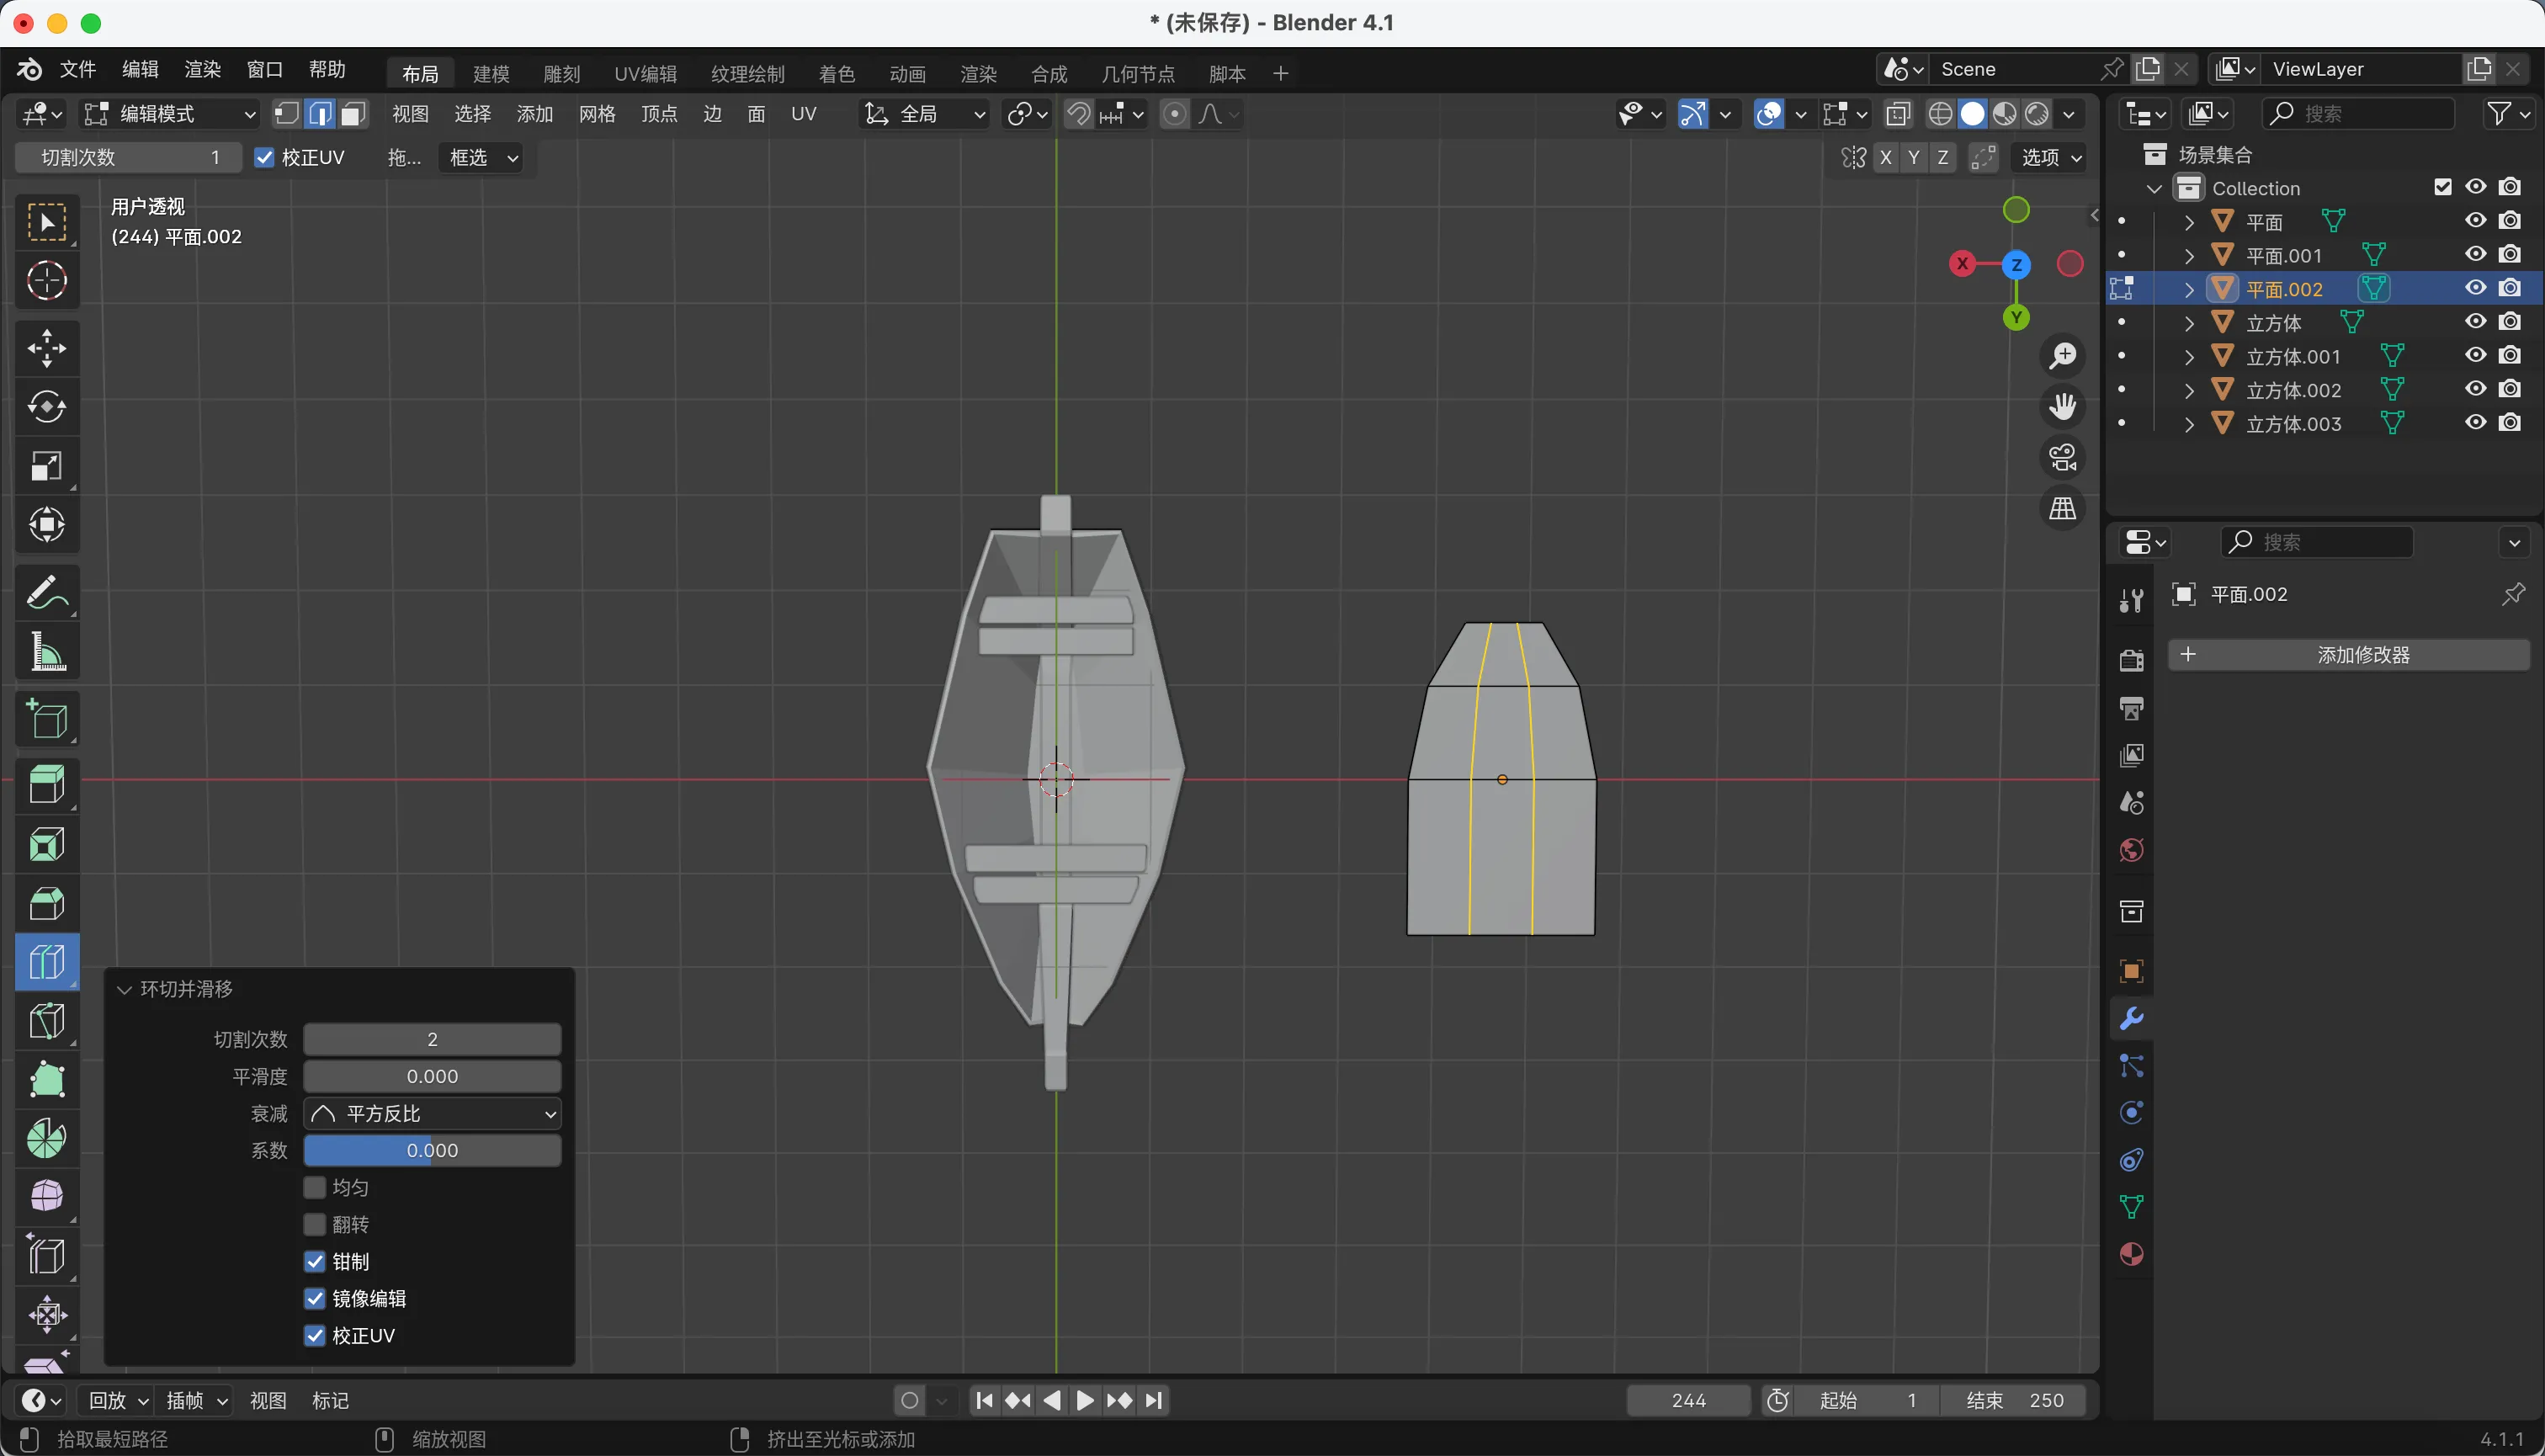Screen dimensions: 2545x1456
Task: Select the Extrude Region tool
Action: [47, 785]
